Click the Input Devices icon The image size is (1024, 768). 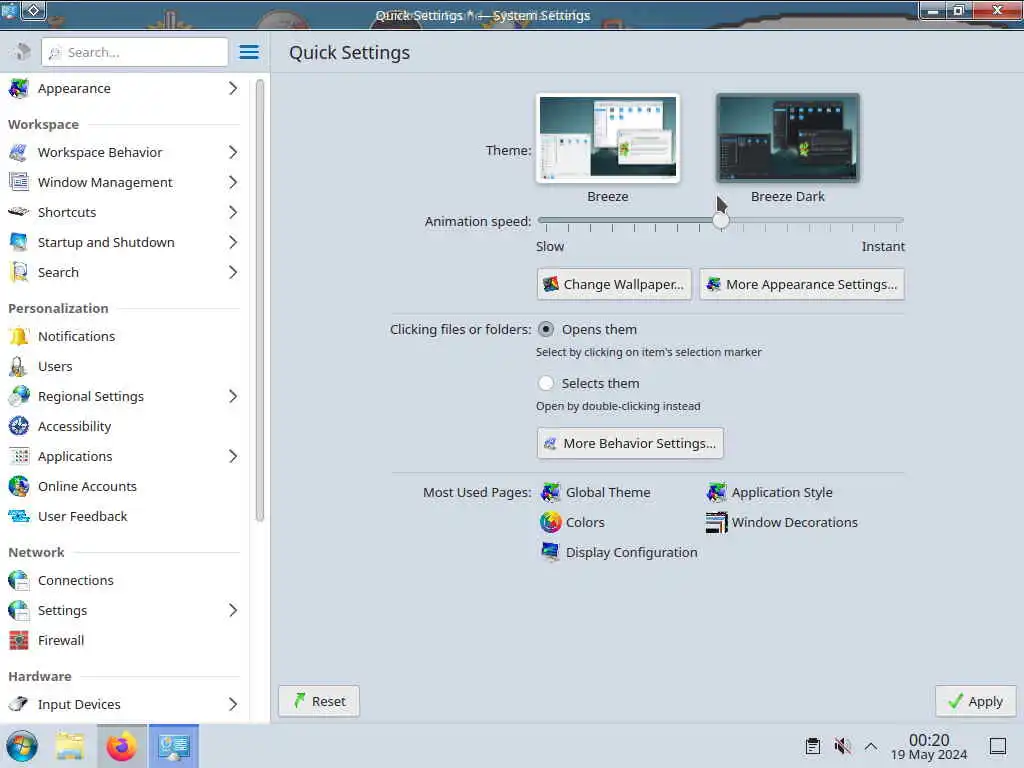[x=19, y=704]
